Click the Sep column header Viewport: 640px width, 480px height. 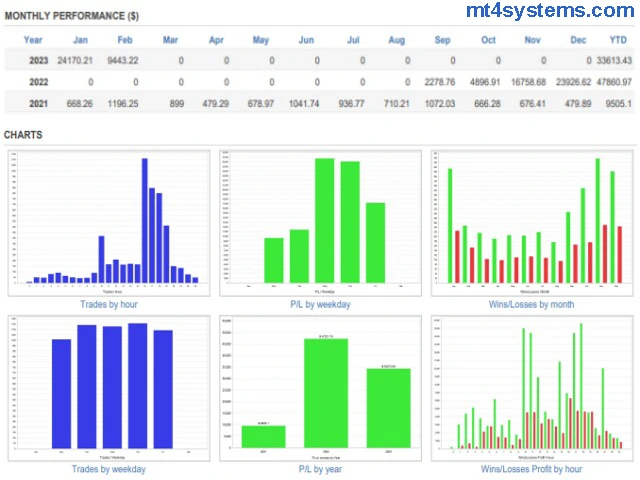point(442,40)
